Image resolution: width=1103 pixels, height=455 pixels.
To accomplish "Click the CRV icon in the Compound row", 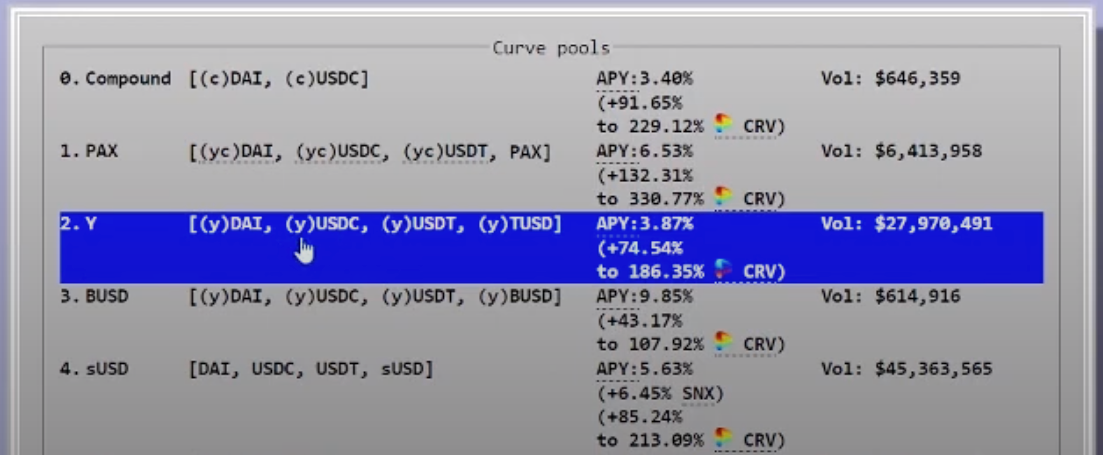I will pos(724,125).
